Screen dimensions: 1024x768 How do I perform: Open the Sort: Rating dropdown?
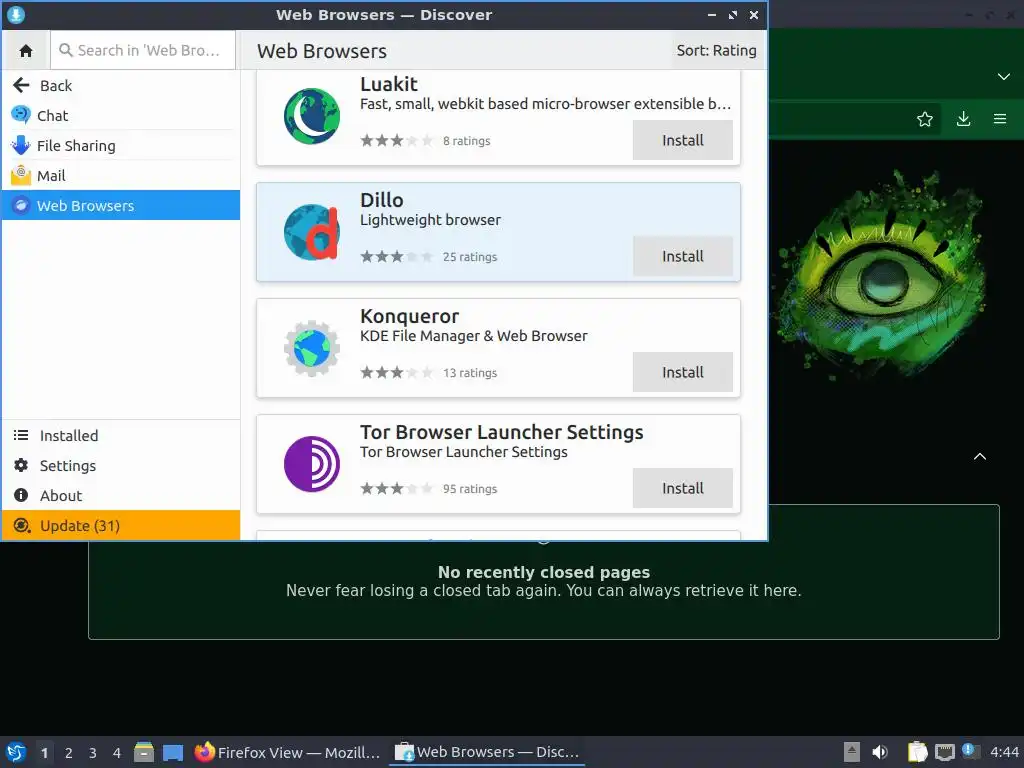(716, 50)
